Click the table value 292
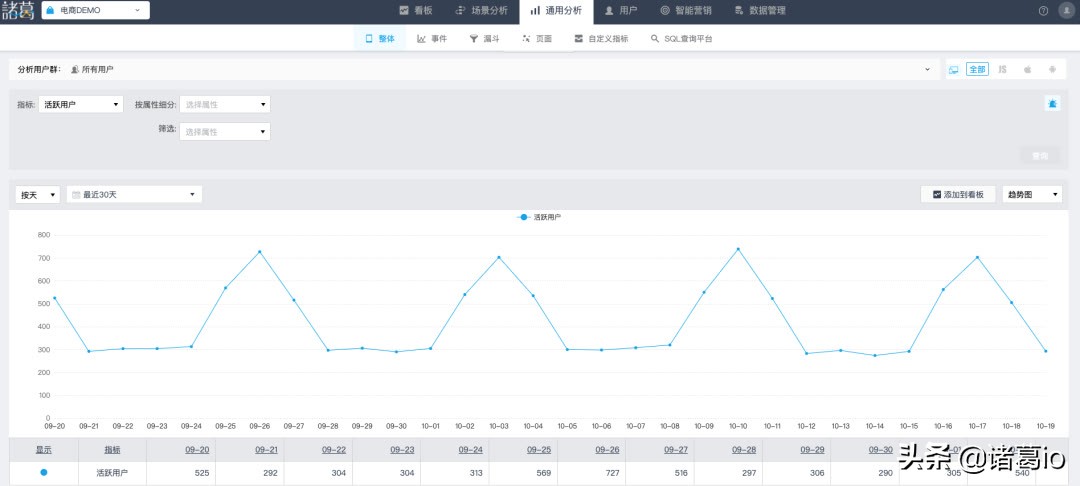The image size is (1080, 486). click(x=271, y=473)
